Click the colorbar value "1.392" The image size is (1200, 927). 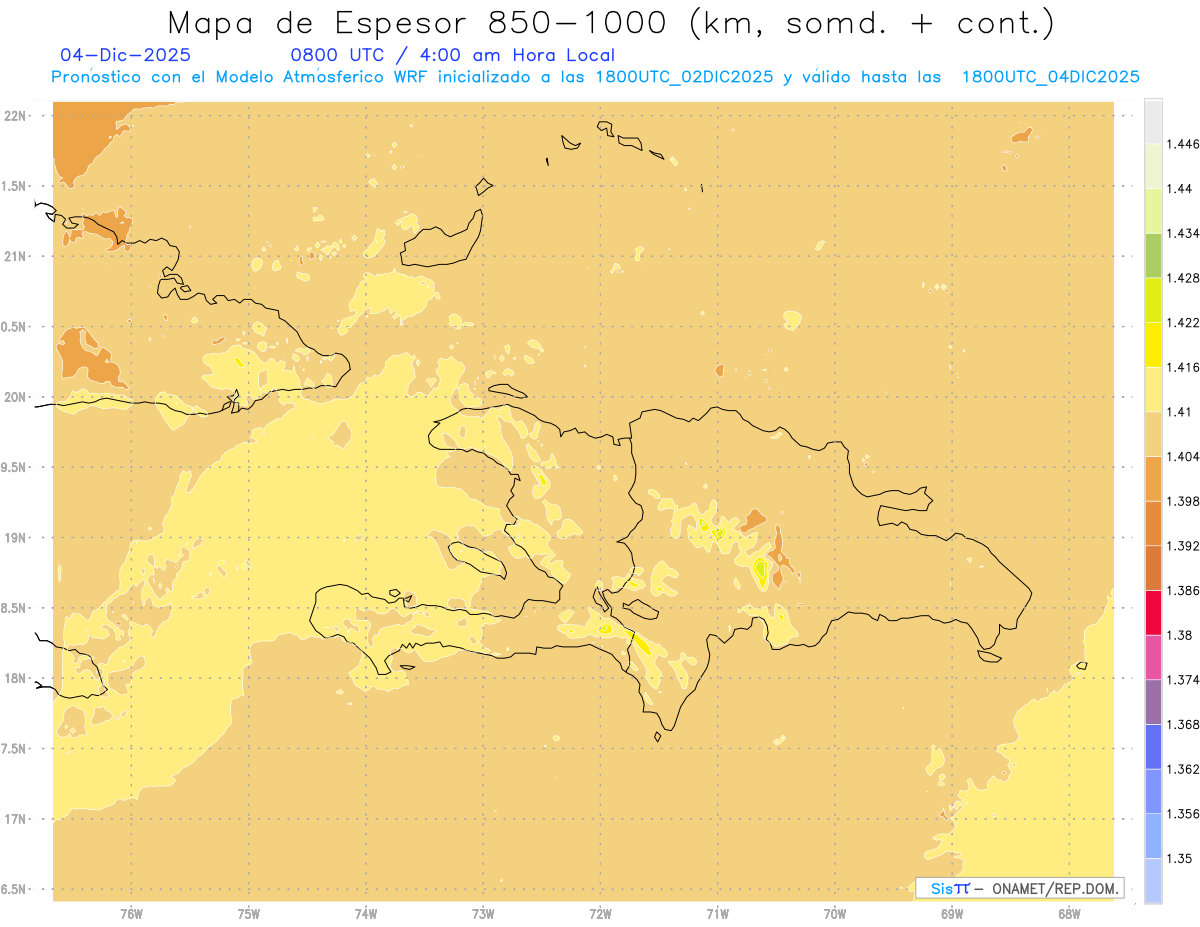pos(1185,546)
